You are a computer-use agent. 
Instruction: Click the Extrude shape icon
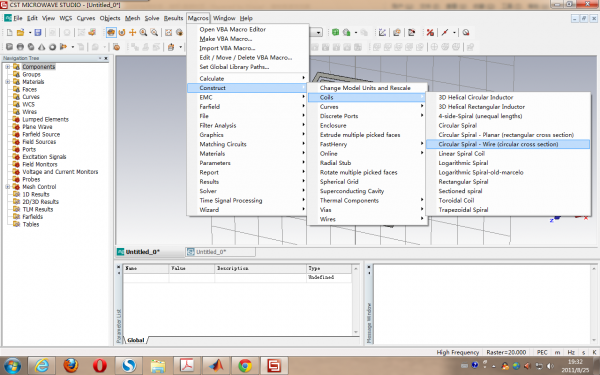(63, 47)
